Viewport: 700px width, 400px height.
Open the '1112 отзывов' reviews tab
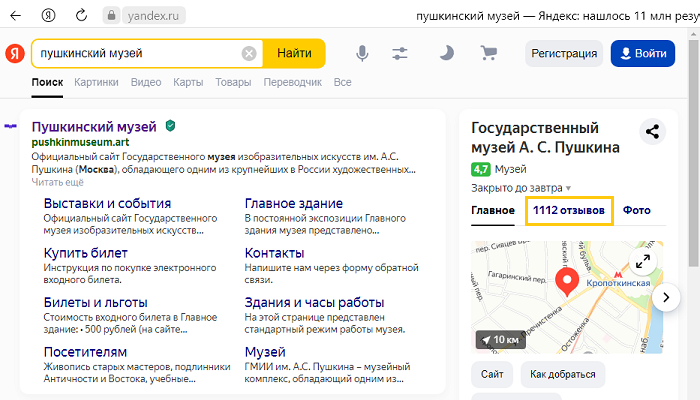point(568,211)
